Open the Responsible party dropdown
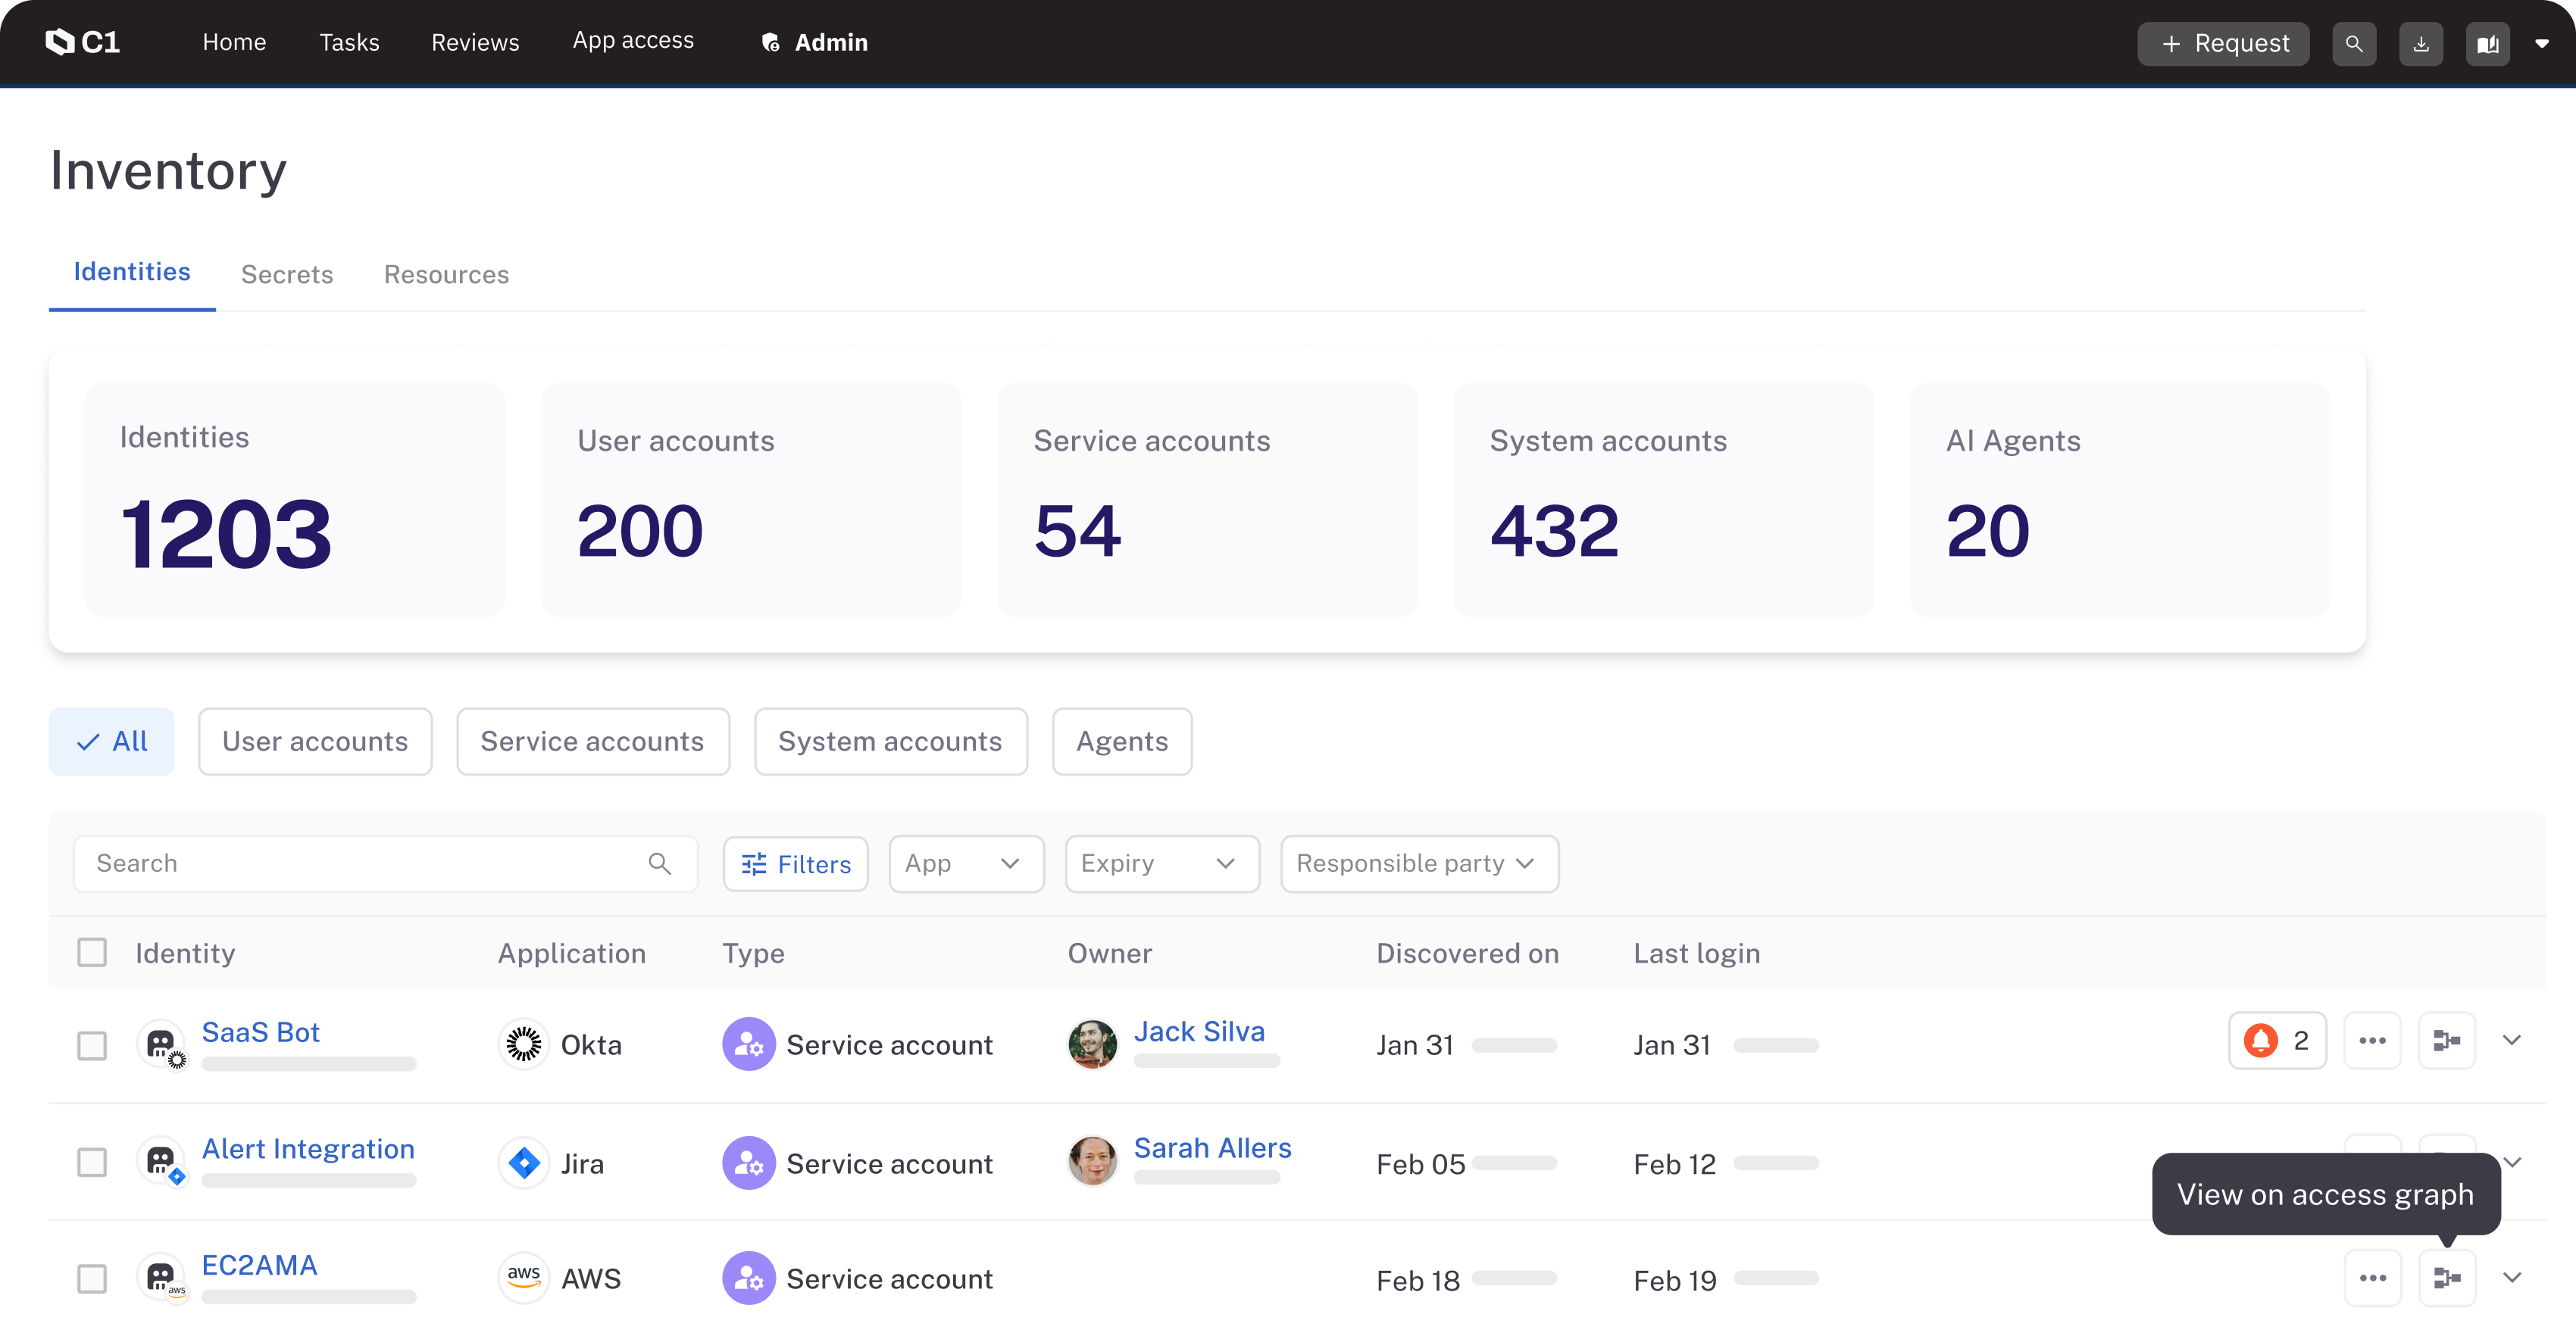The image size is (2576, 1333). pos(1419,863)
